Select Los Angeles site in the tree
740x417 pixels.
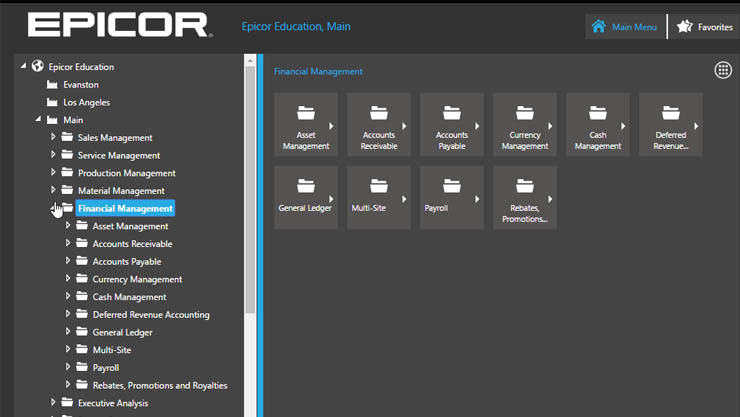point(86,102)
